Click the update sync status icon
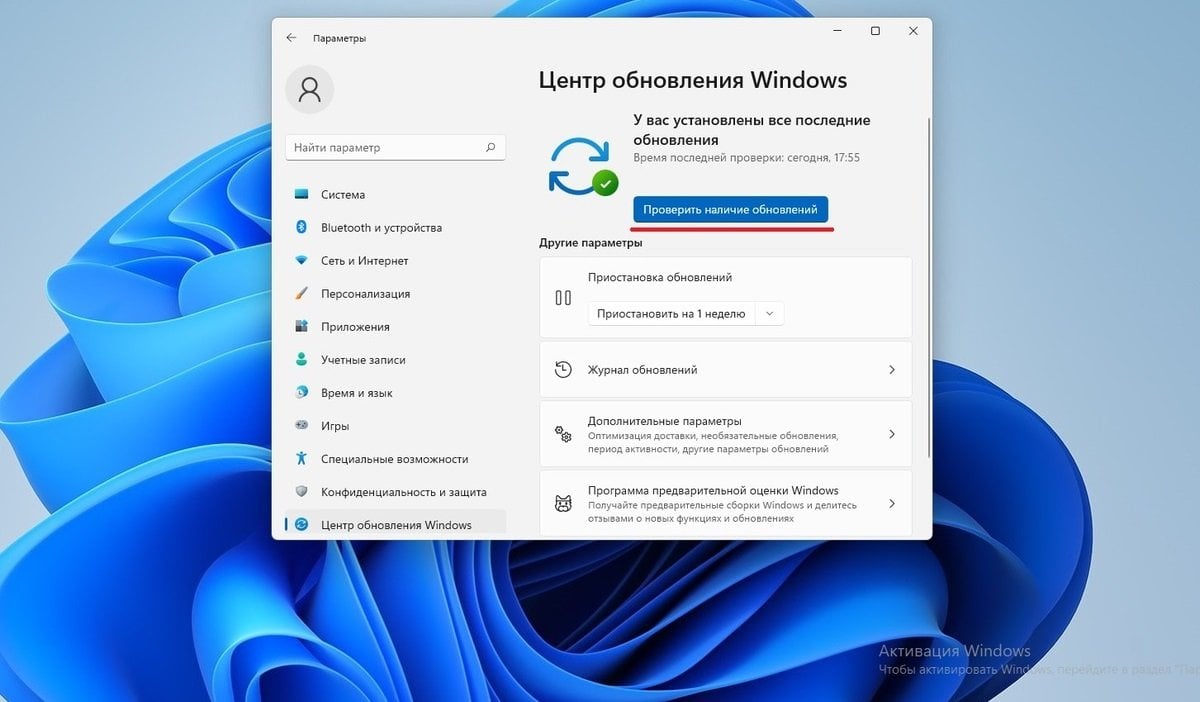This screenshot has height=702, width=1200. tap(582, 166)
